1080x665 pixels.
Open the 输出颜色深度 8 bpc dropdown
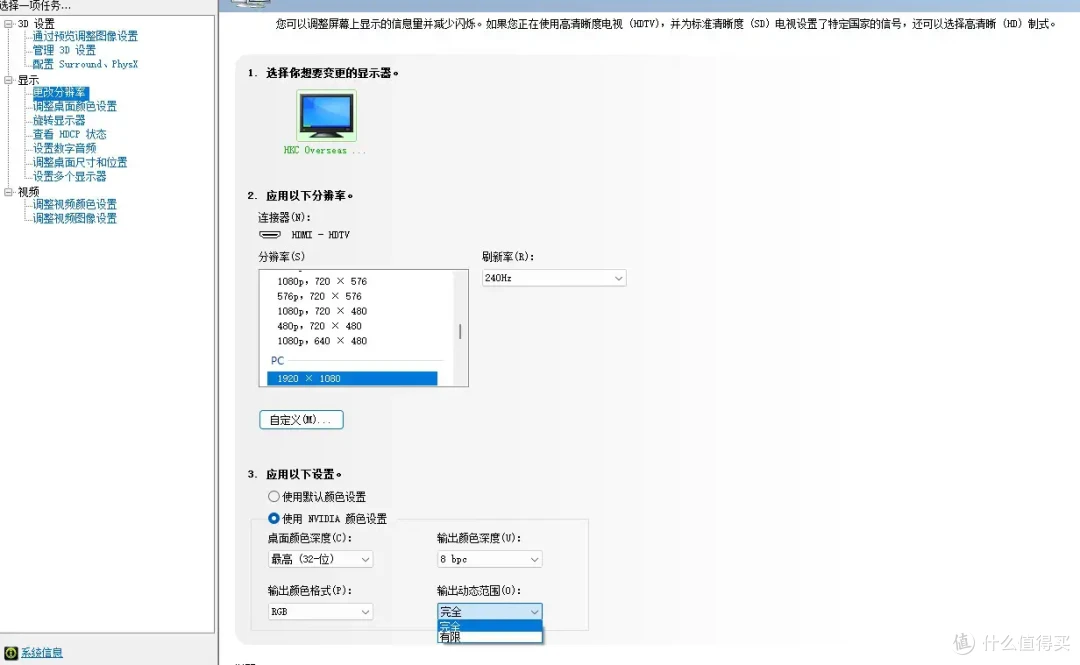click(489, 559)
